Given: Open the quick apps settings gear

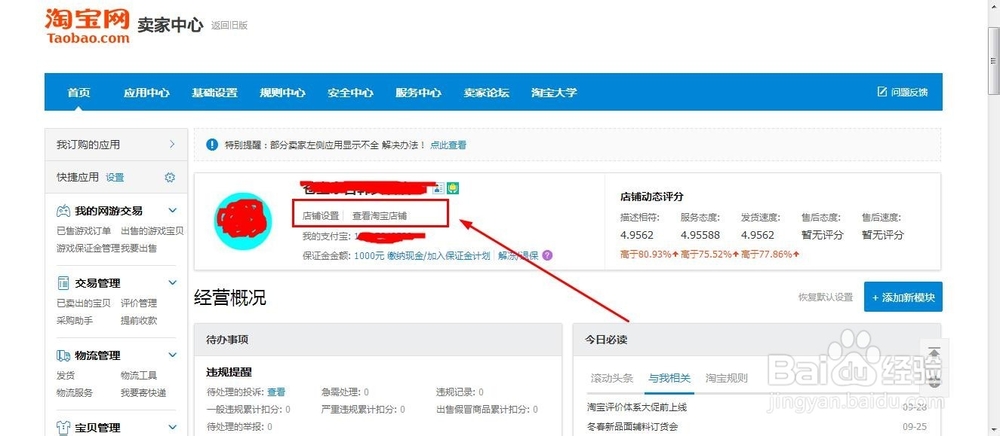Looking at the screenshot, I should click(170, 178).
